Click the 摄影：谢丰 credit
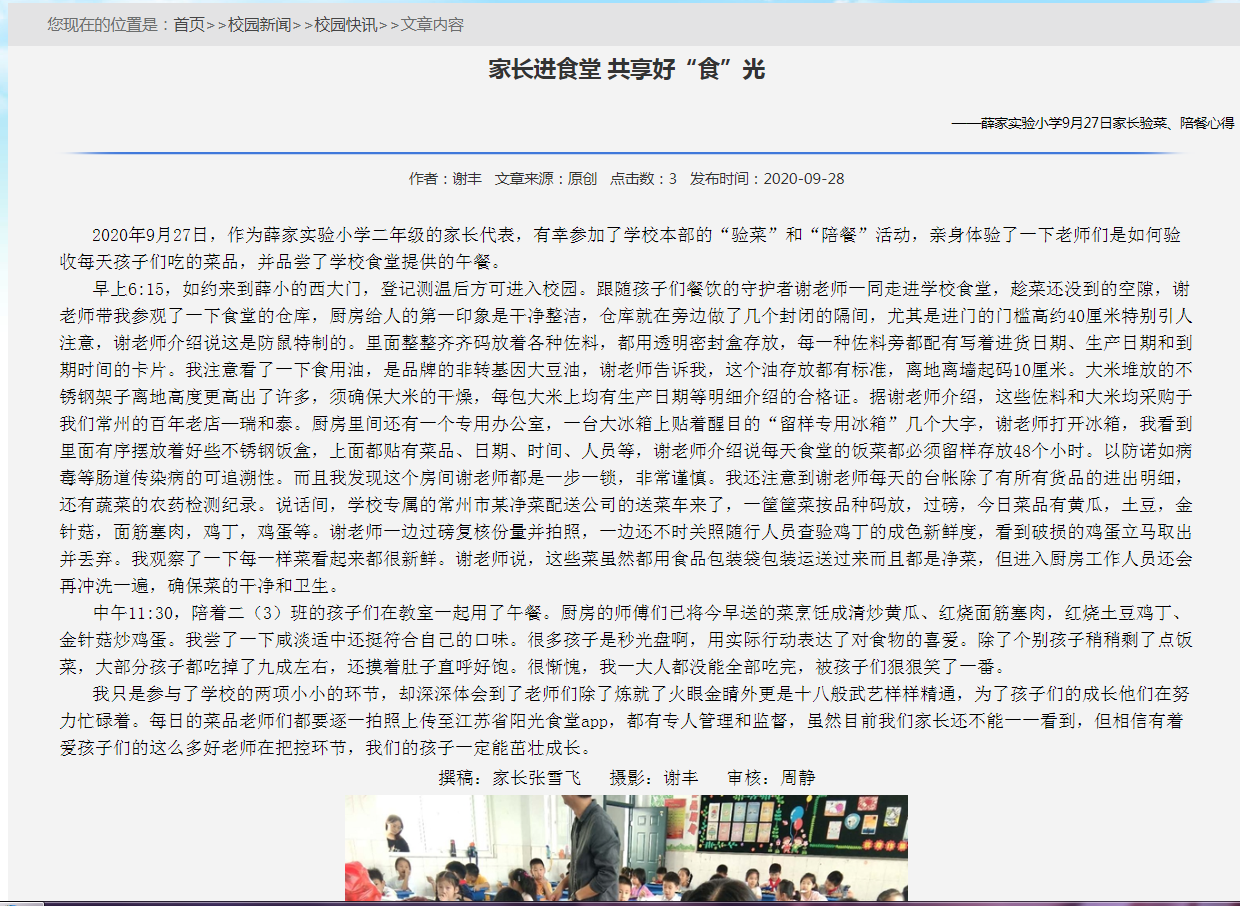This screenshot has height=906, width=1240. point(654,777)
